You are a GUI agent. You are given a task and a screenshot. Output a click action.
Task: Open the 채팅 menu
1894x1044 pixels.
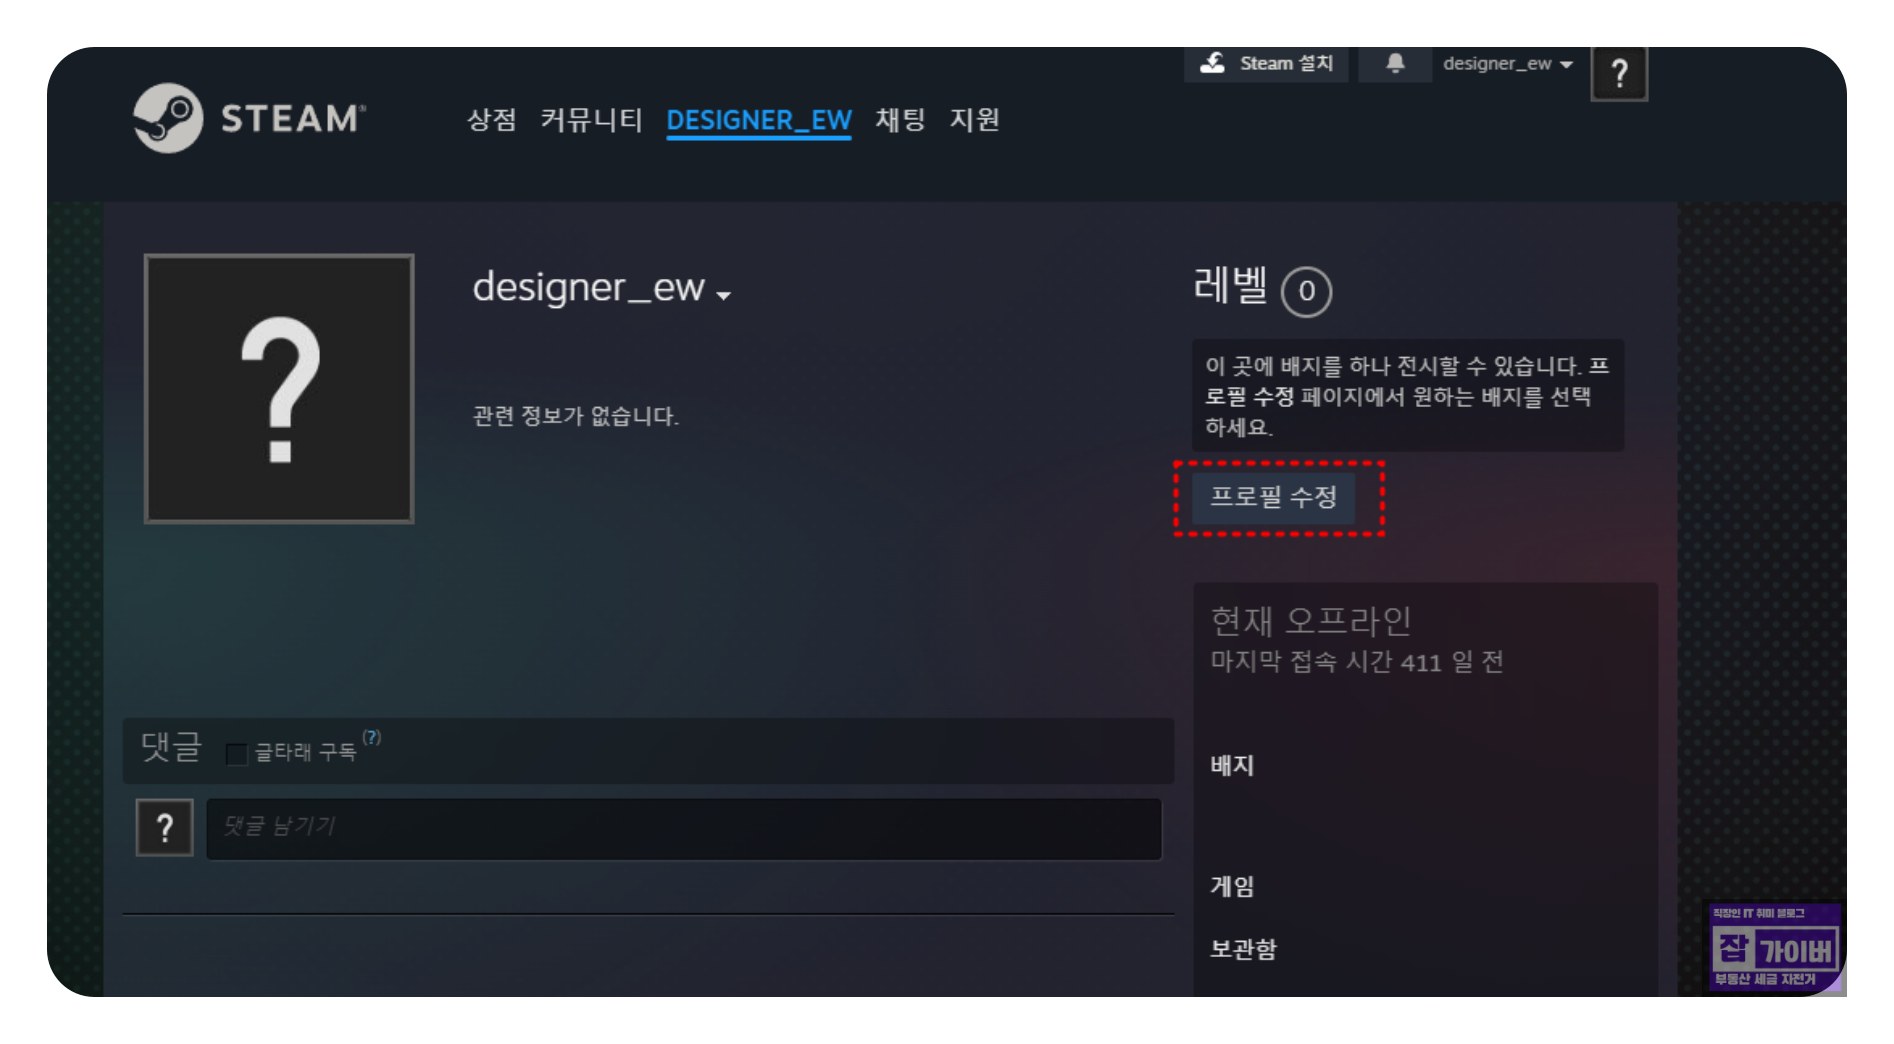900,120
